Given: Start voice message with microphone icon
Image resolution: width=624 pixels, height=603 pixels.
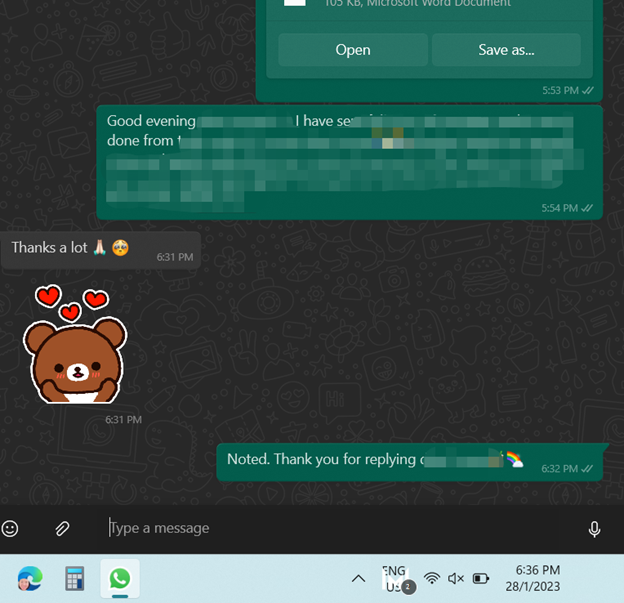Looking at the screenshot, I should (594, 528).
